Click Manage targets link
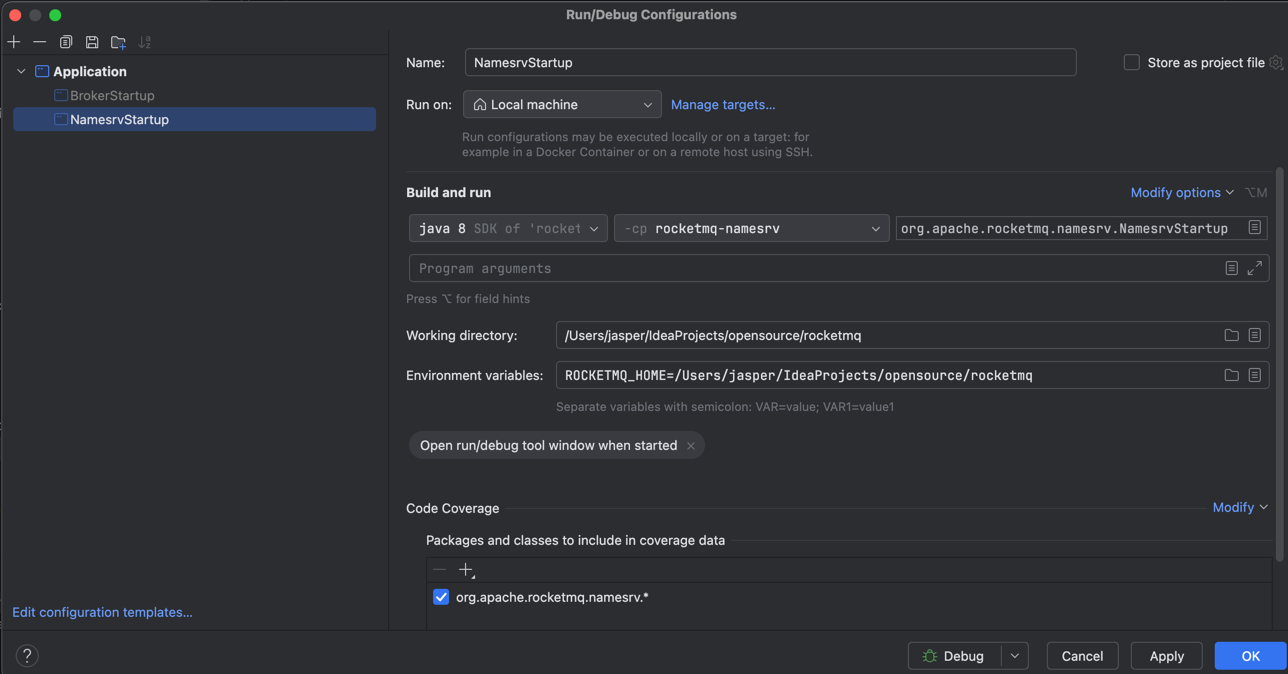1288x674 pixels. coord(723,105)
